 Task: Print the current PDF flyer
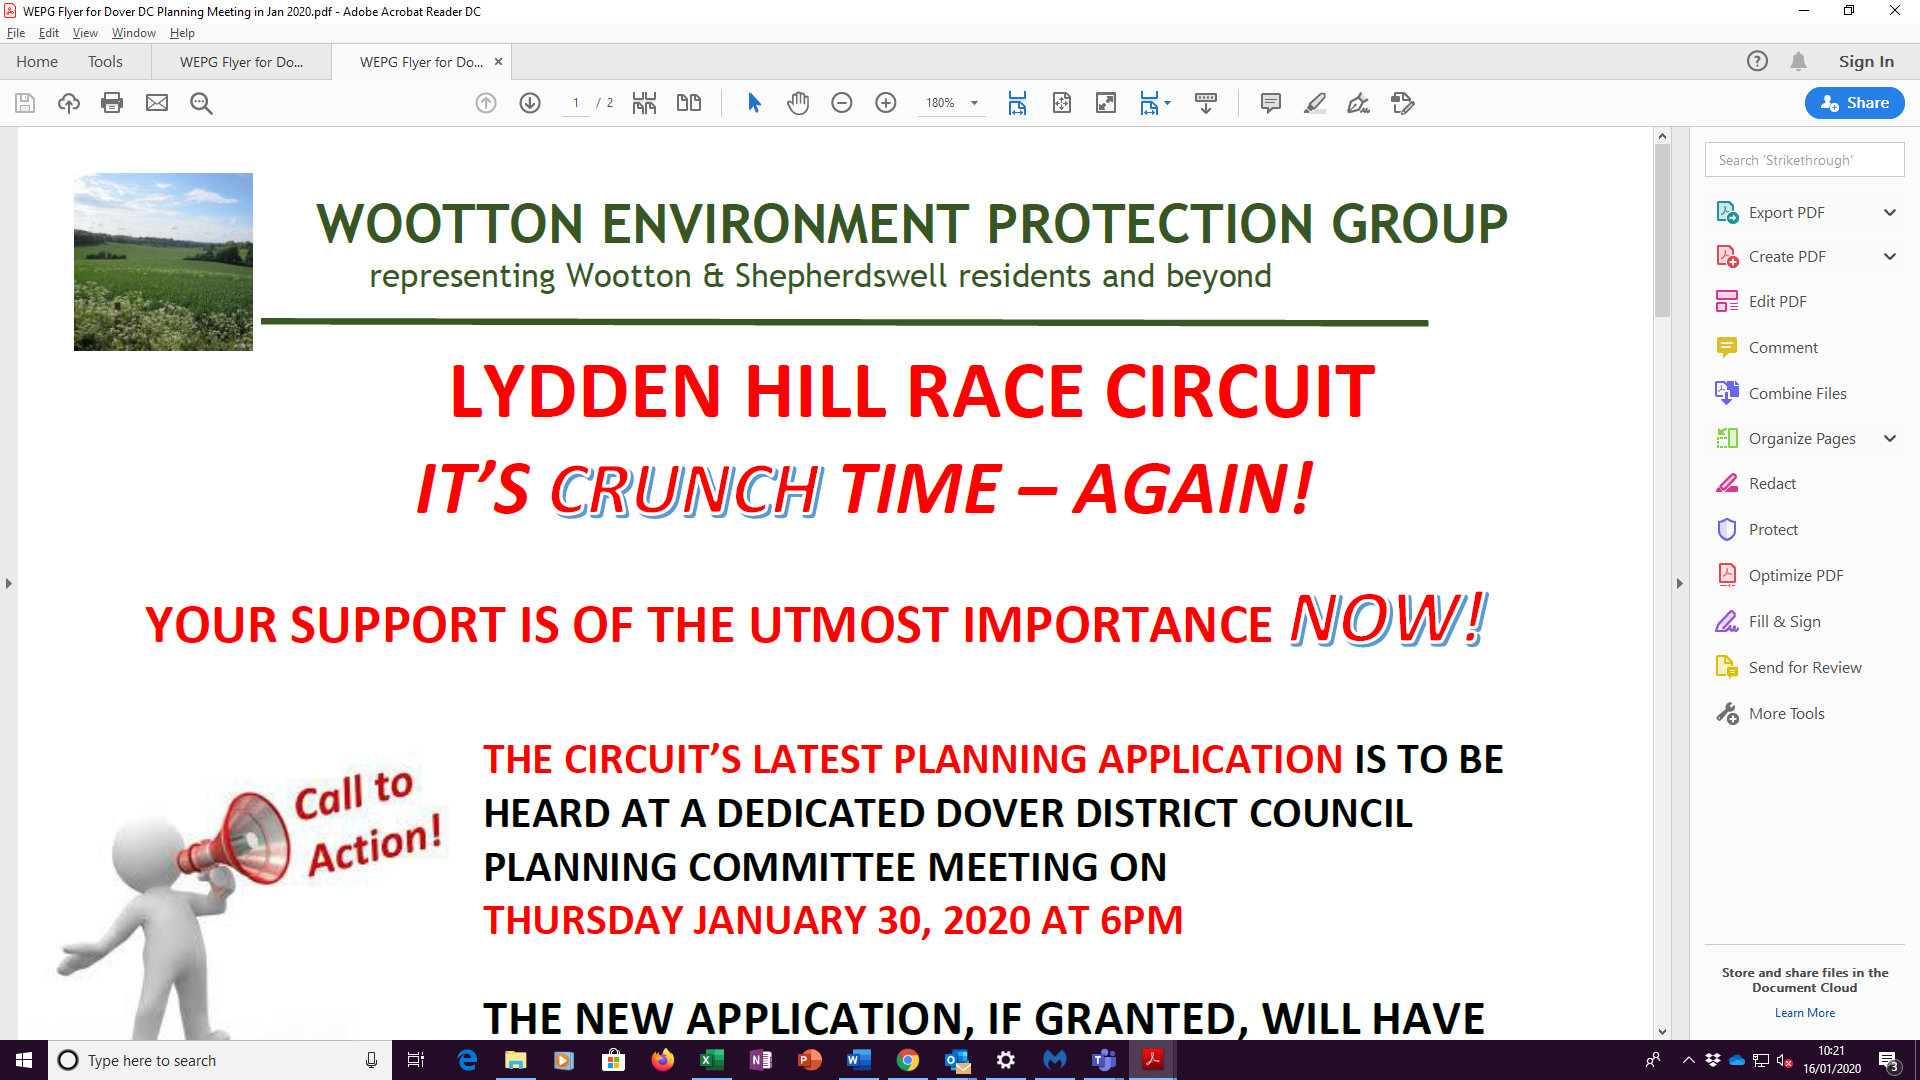(x=111, y=103)
